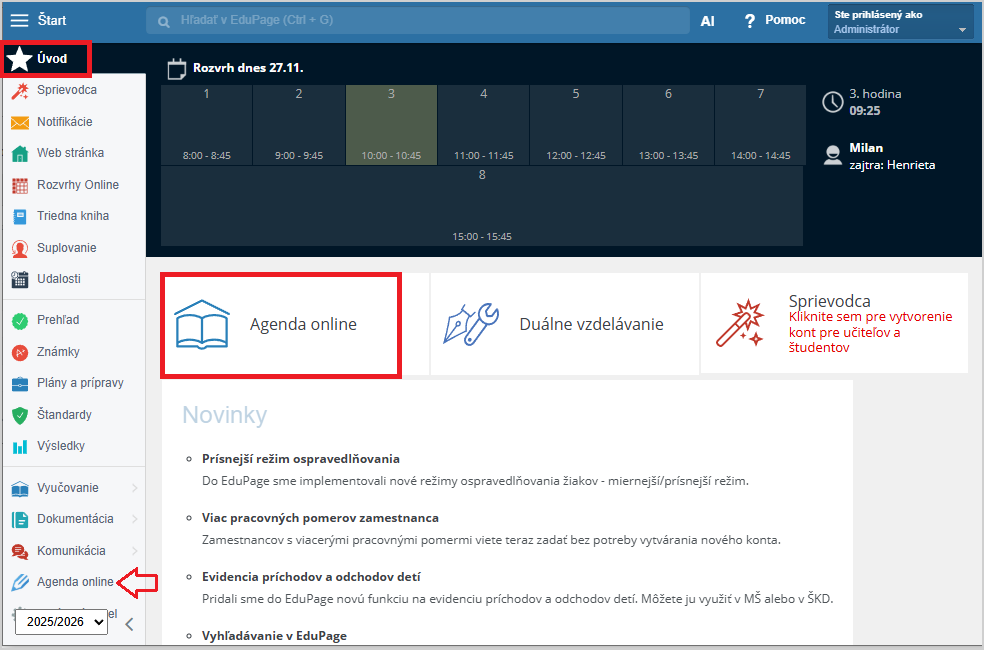
Task: Open Web stránka house icon
Action: point(19,154)
